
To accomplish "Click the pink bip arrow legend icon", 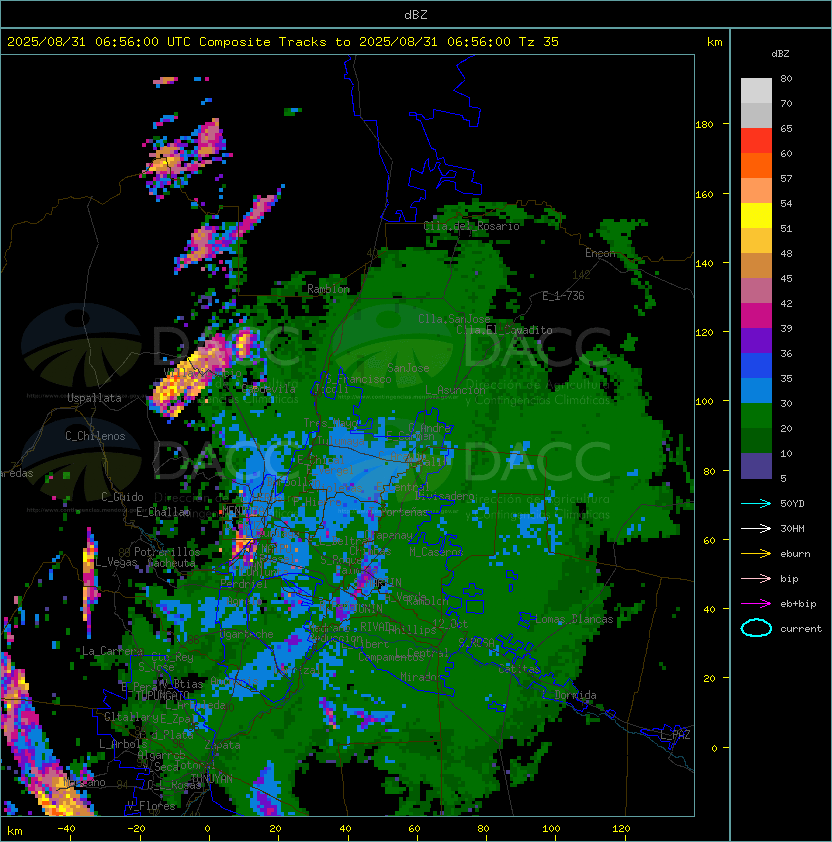I will tap(756, 578).
